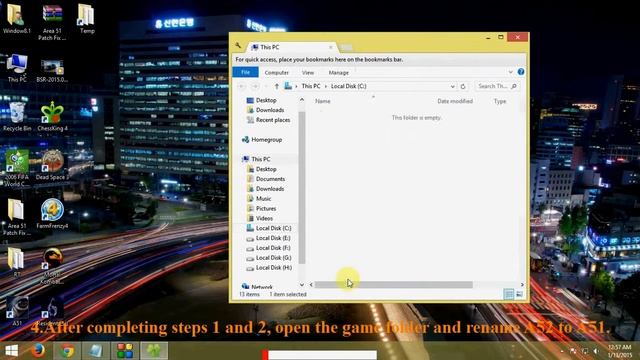Select the Dead Space 3 shortcut
Image resolution: width=640 pixels, height=360 pixels.
tap(52, 165)
